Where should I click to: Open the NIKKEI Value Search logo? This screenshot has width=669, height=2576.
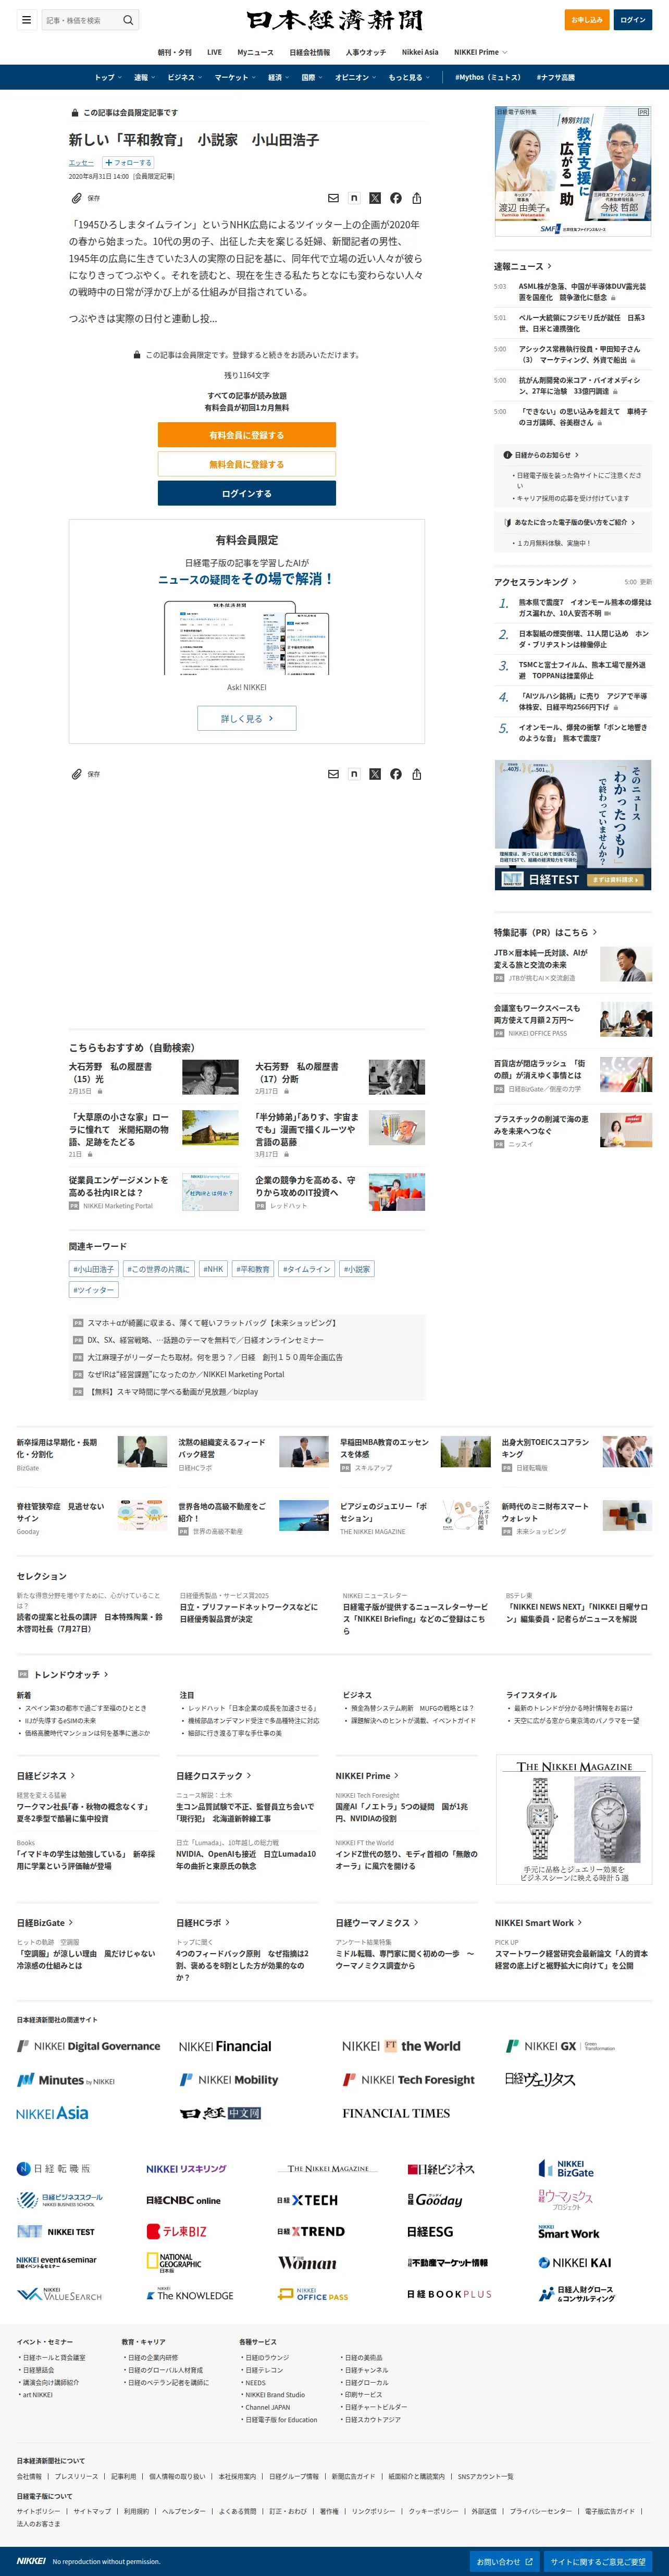click(x=59, y=2295)
